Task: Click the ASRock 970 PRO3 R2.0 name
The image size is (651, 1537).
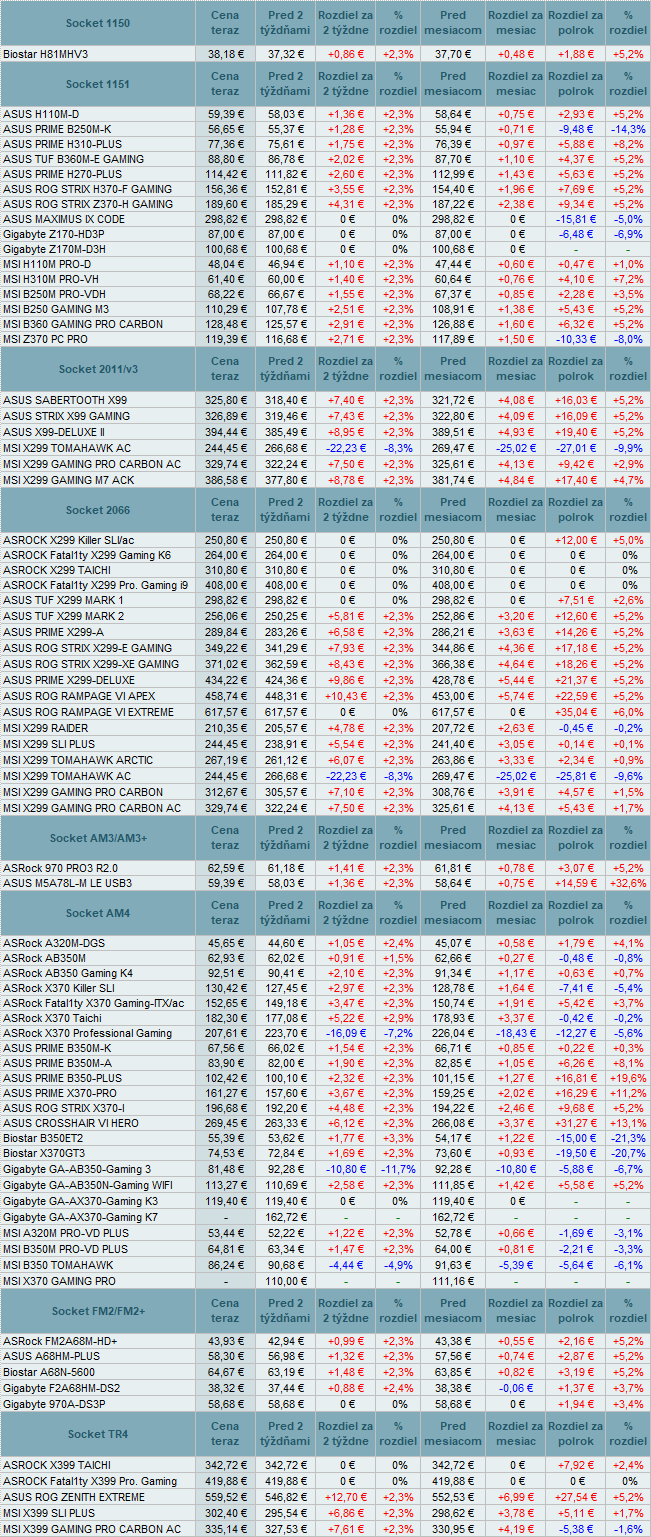Action: click(x=60, y=867)
